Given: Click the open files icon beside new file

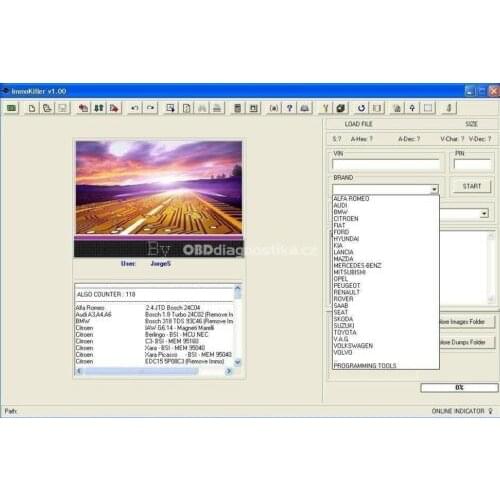Looking at the screenshot, I should tap(47, 108).
